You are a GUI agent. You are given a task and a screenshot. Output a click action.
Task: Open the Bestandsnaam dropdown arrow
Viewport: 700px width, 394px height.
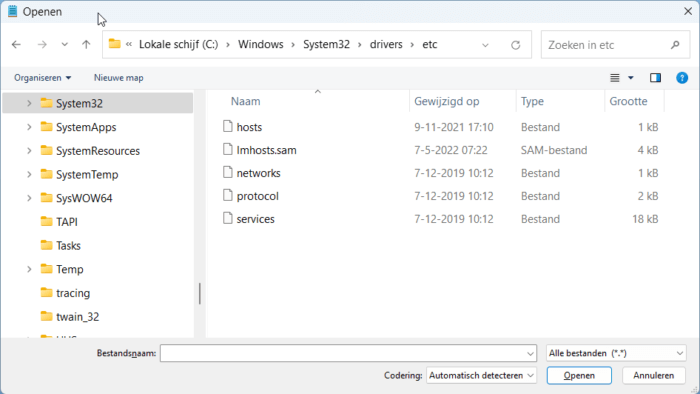pyautogui.click(x=530, y=354)
